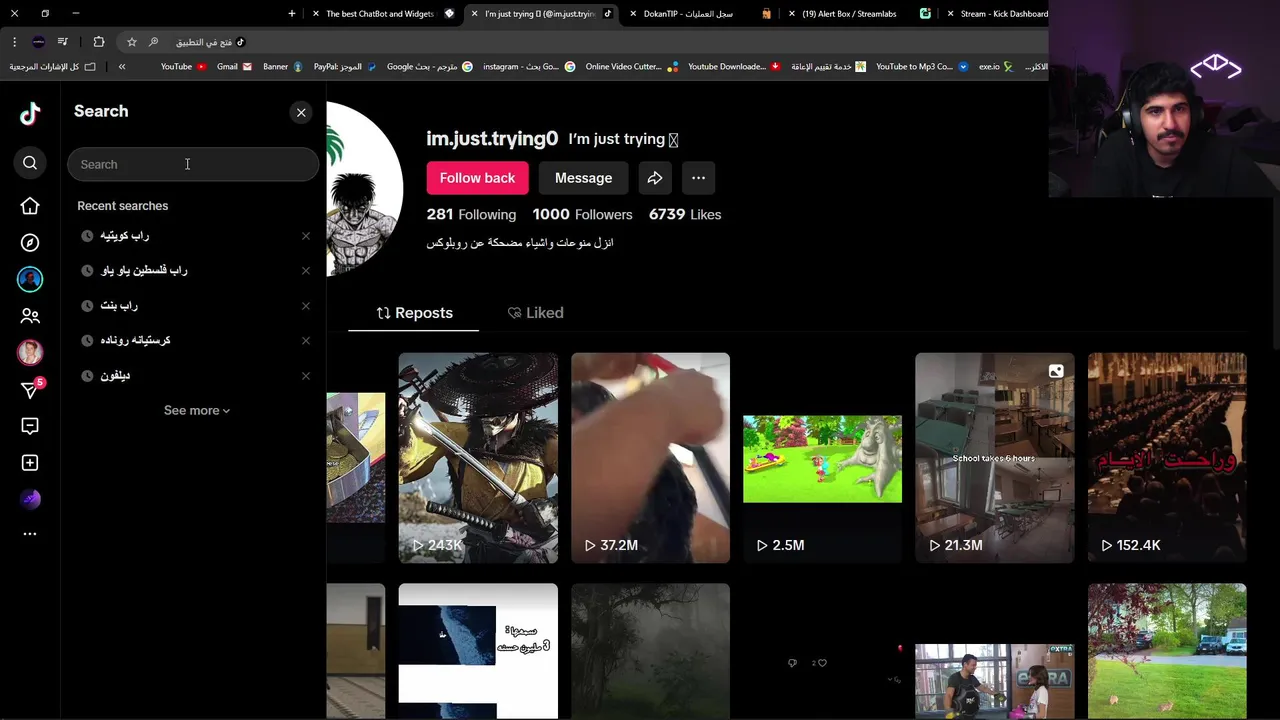Open the Online Video Cutter bookmark

coord(631,67)
